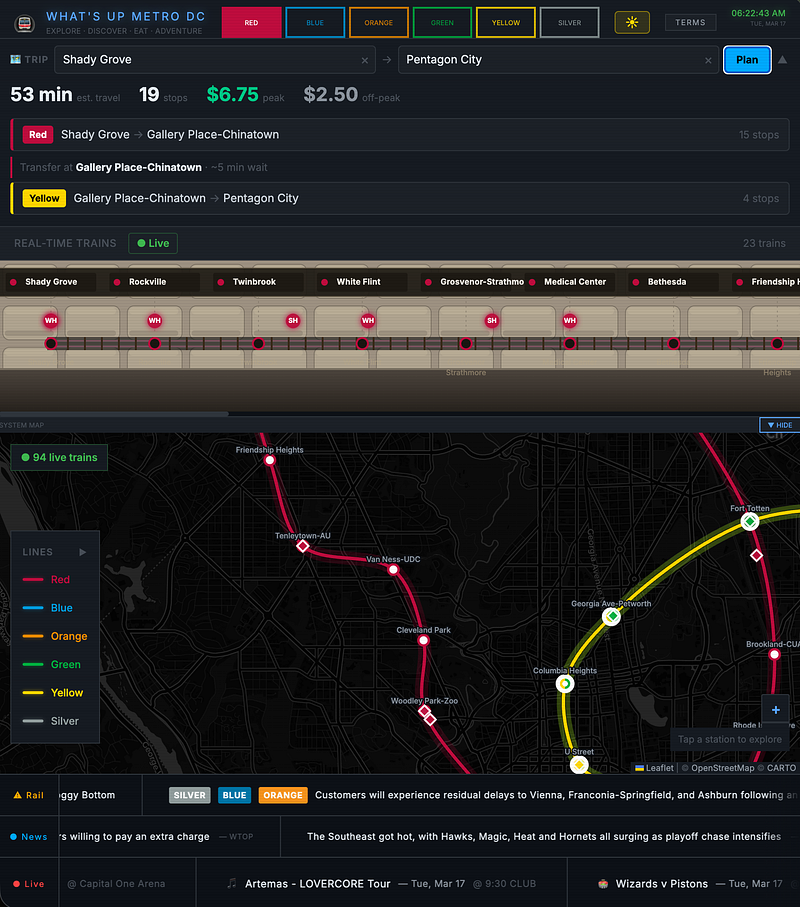This screenshot has width=800, height=907.
Task: Toggle Yellow line in the legend
Action: click(53, 693)
